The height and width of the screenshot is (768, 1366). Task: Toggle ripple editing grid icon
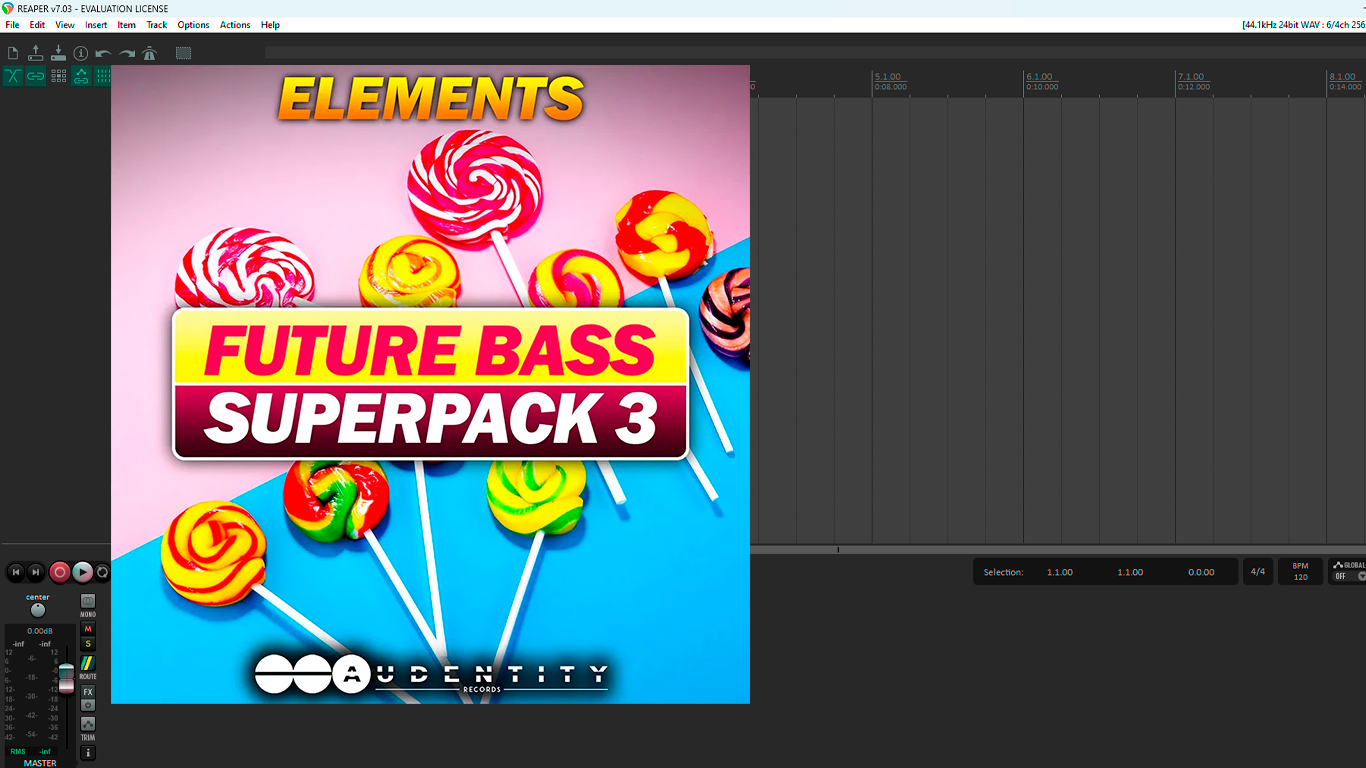pos(58,76)
